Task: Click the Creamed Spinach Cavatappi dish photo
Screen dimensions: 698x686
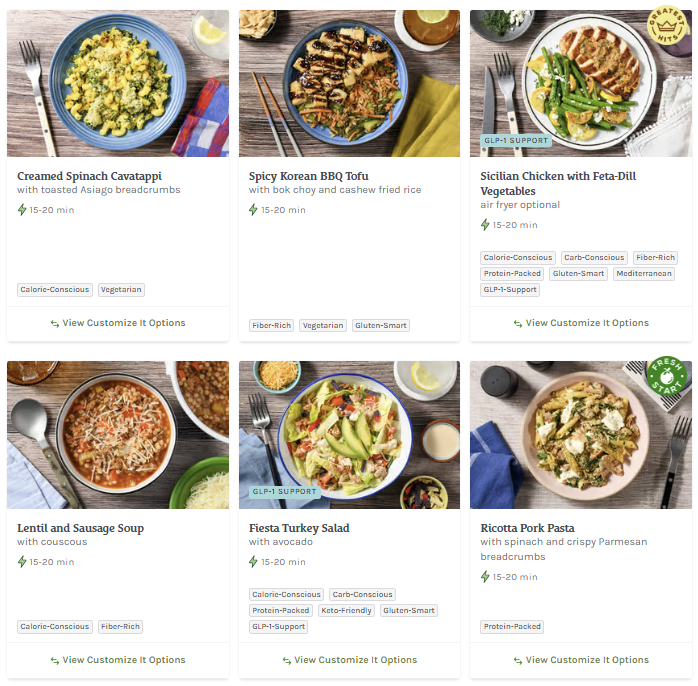Action: point(118,84)
